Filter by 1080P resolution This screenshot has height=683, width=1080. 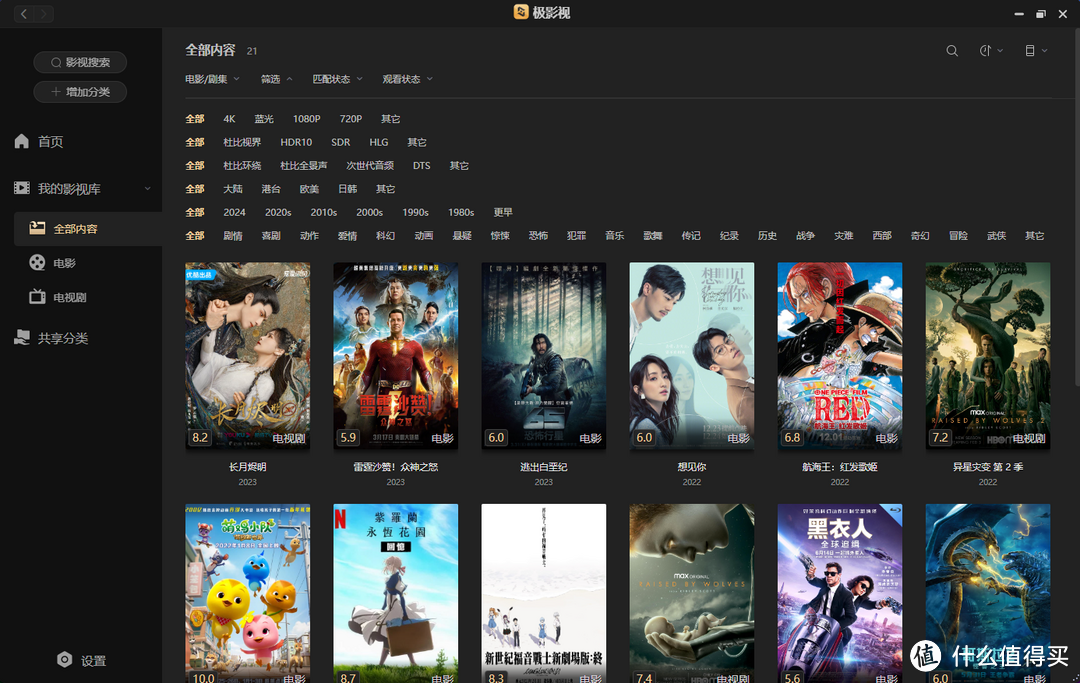[307, 119]
